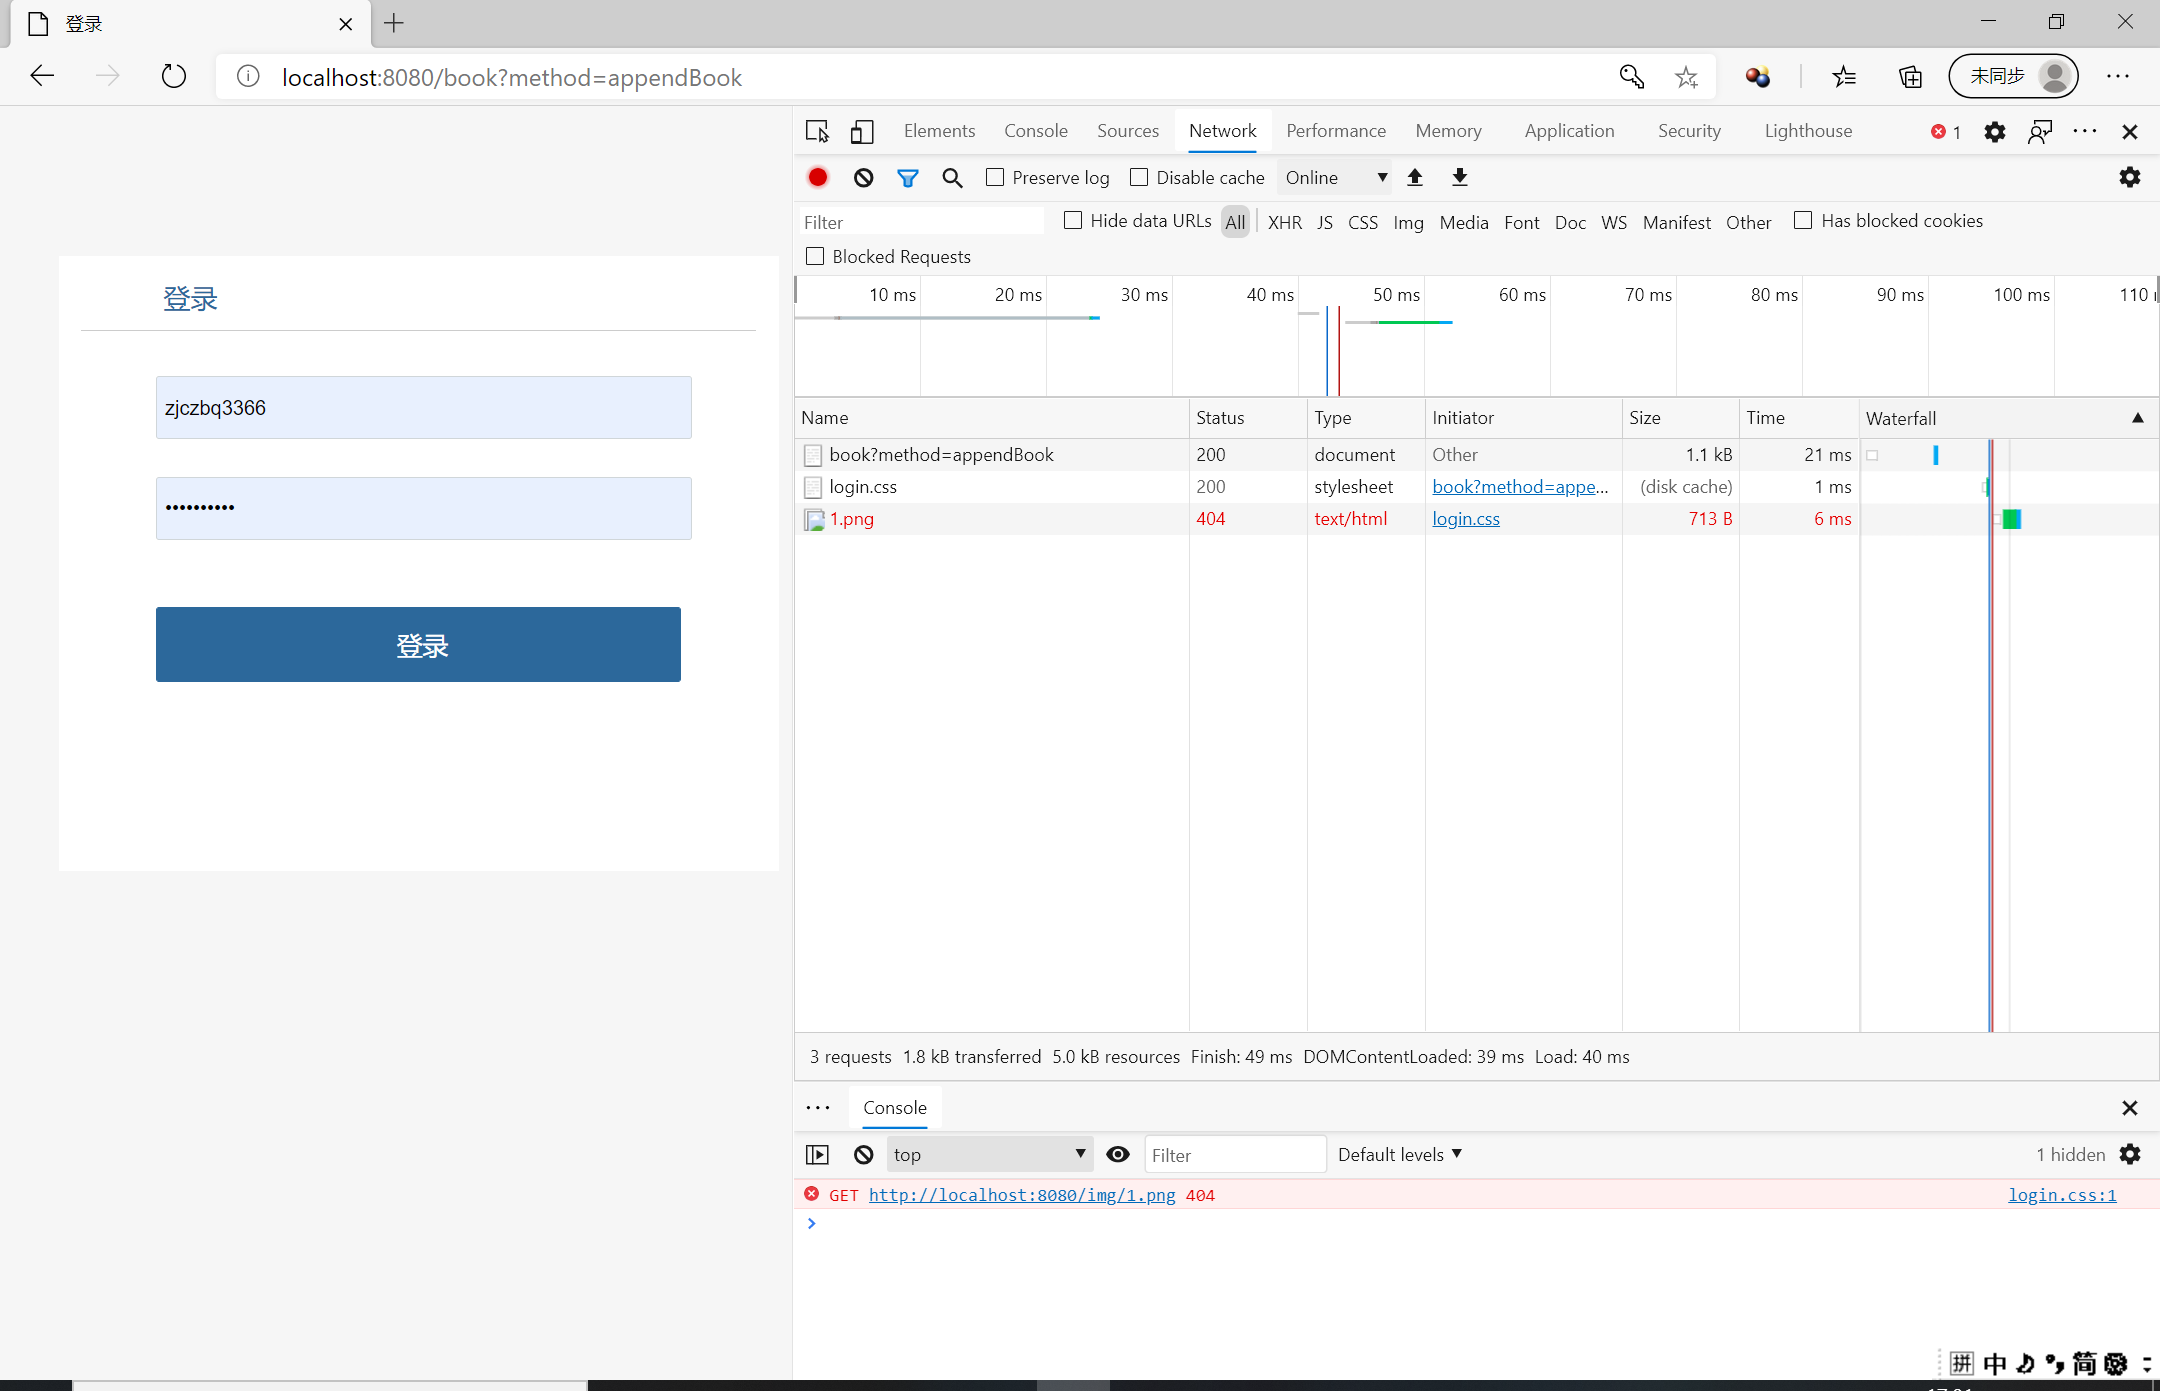
Task: Switch to the Application tab
Action: tap(1569, 131)
